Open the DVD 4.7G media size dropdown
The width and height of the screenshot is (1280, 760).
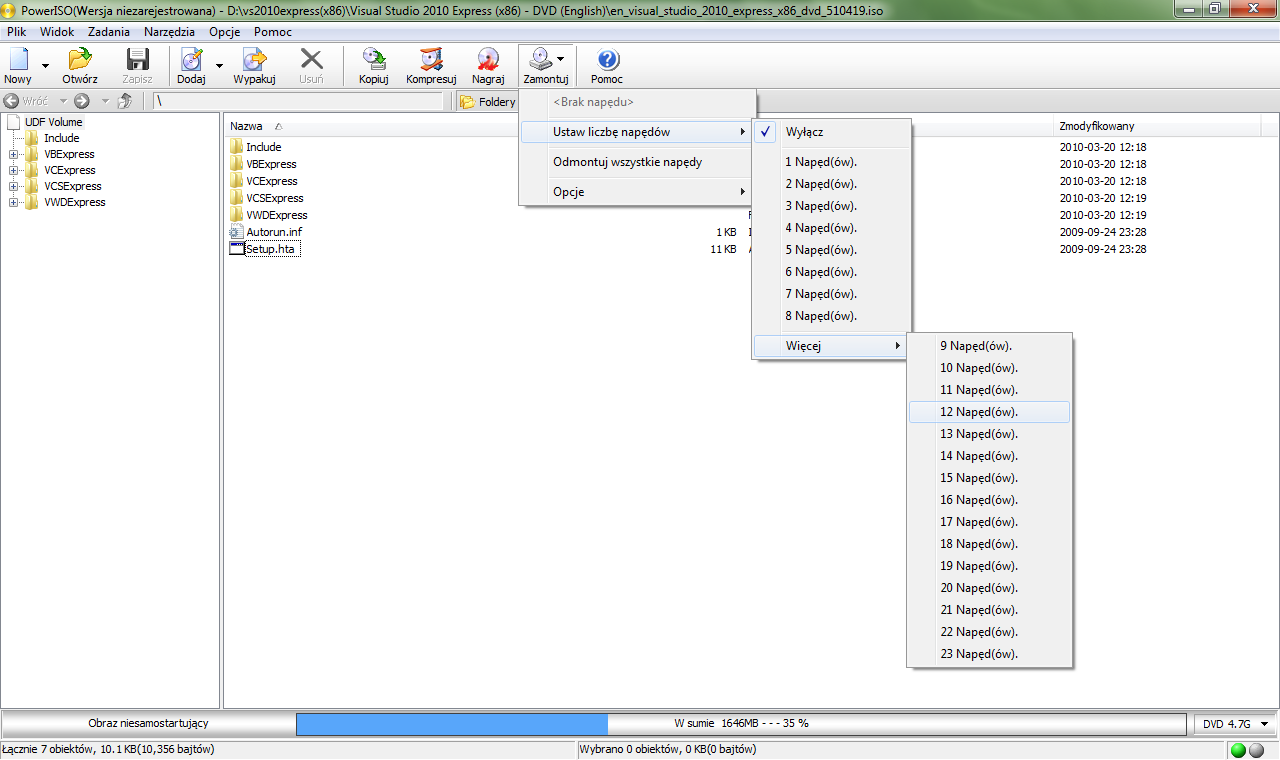[1236, 723]
